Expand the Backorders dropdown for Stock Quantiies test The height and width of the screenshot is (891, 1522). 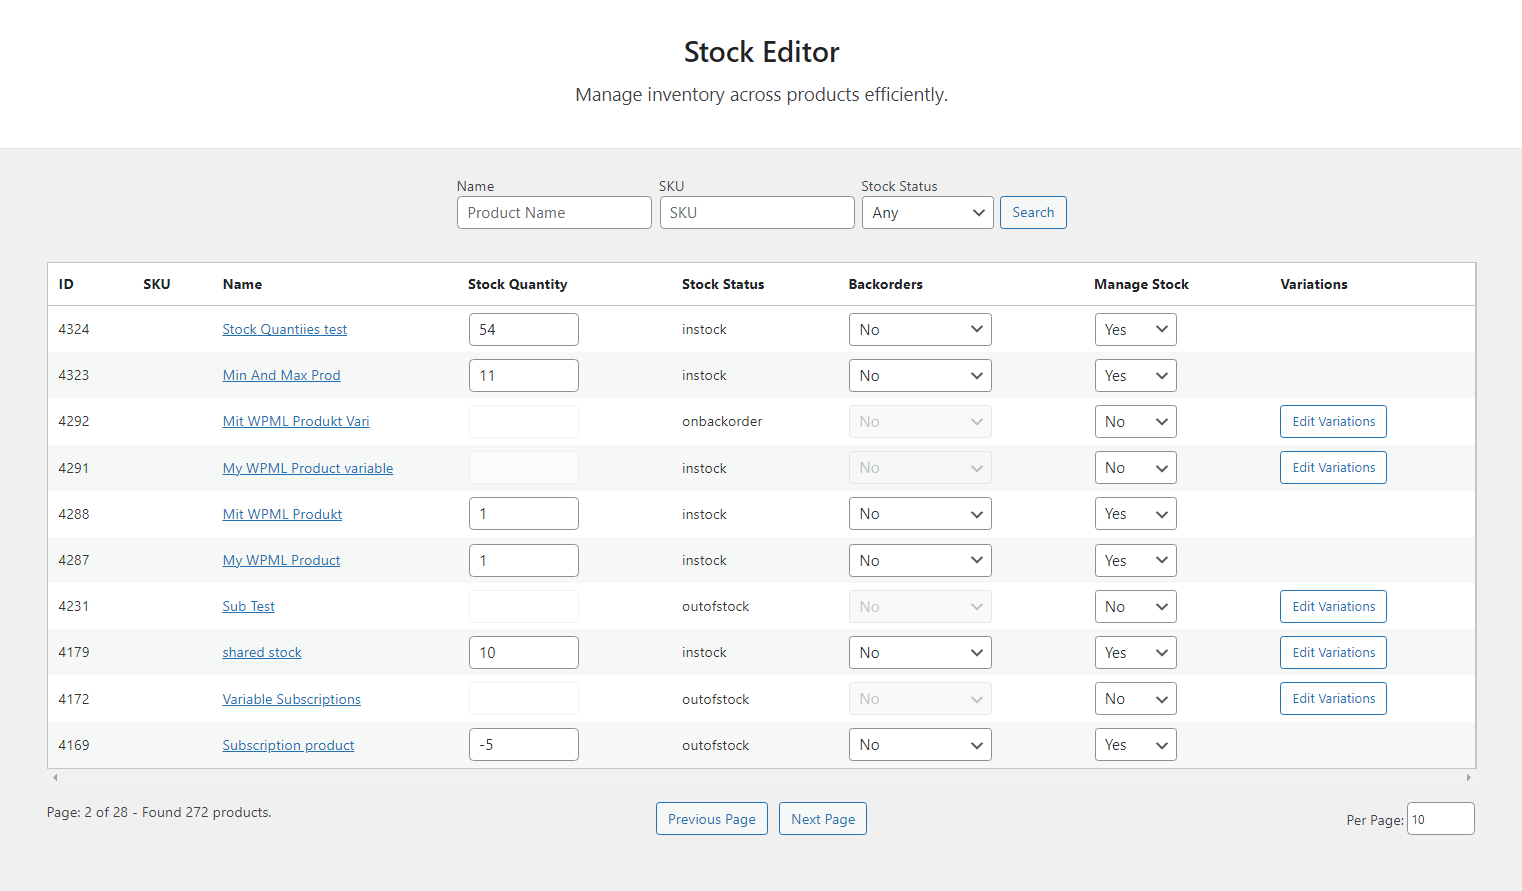919,329
